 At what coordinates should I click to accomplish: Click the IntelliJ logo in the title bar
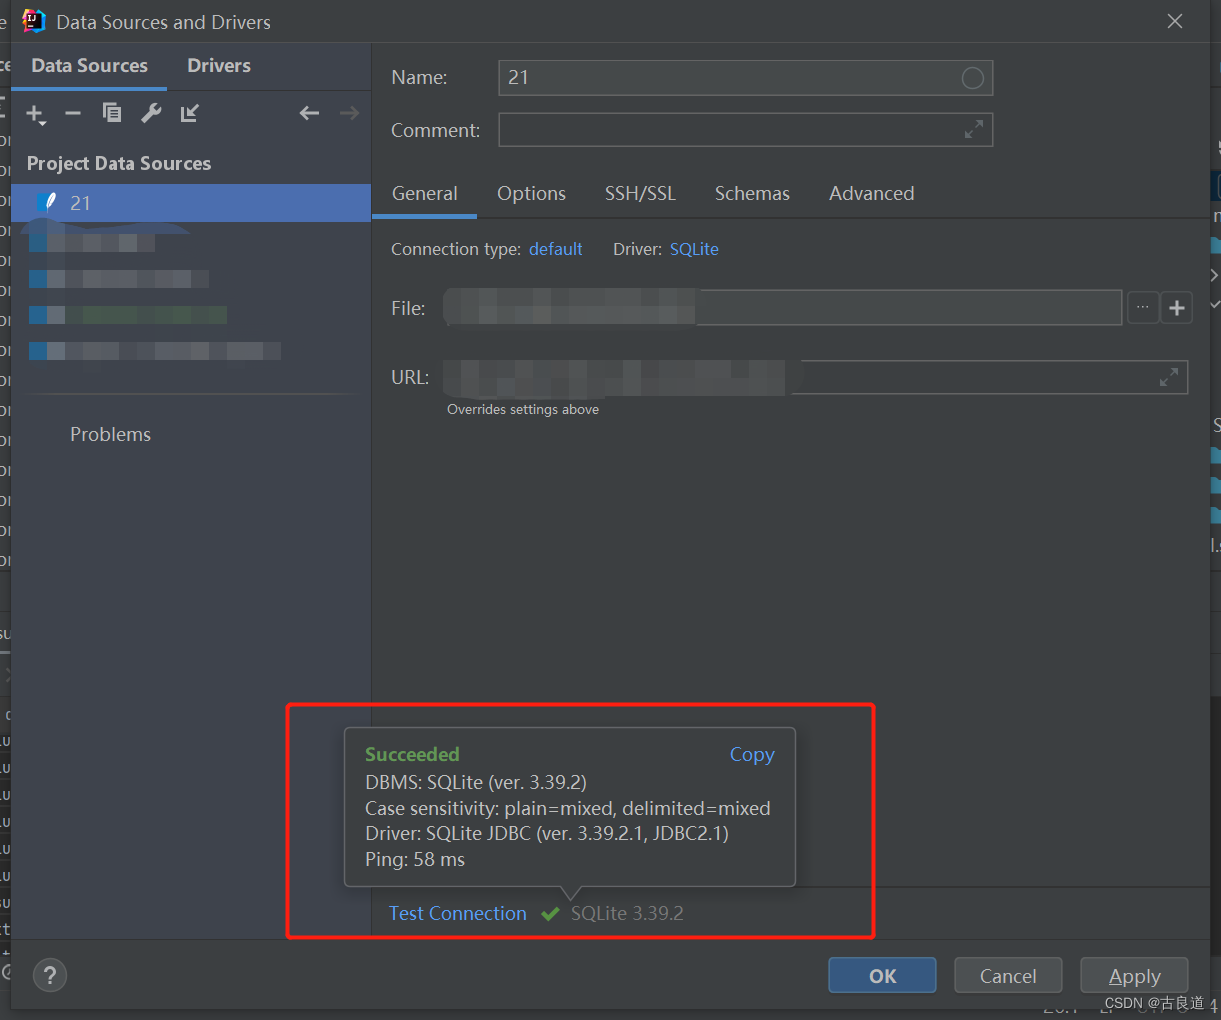[x=34, y=21]
